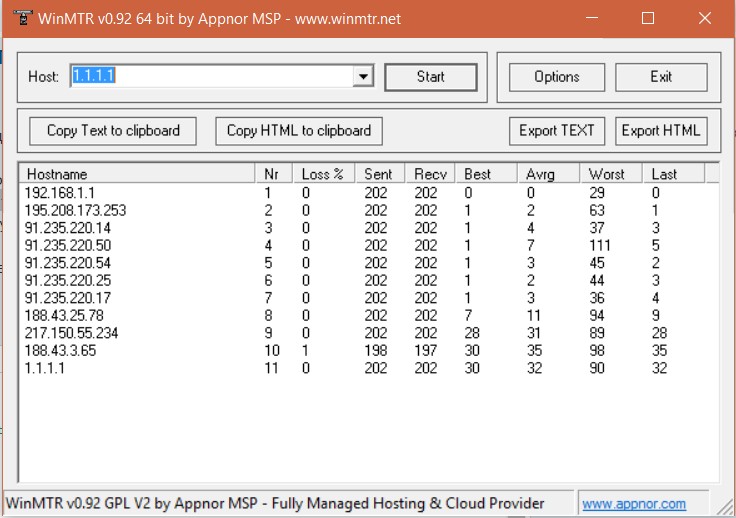
Task: Select the 188.43.3.65 hop row
Action: [x=60, y=350]
